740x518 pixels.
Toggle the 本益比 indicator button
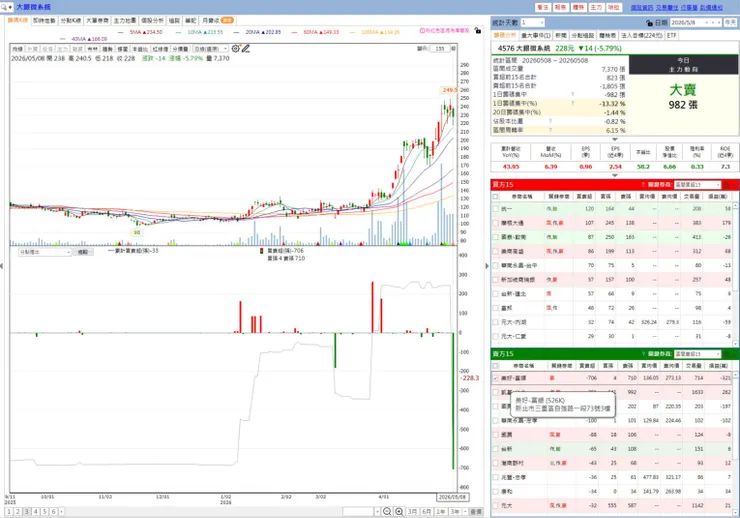(x=139, y=49)
